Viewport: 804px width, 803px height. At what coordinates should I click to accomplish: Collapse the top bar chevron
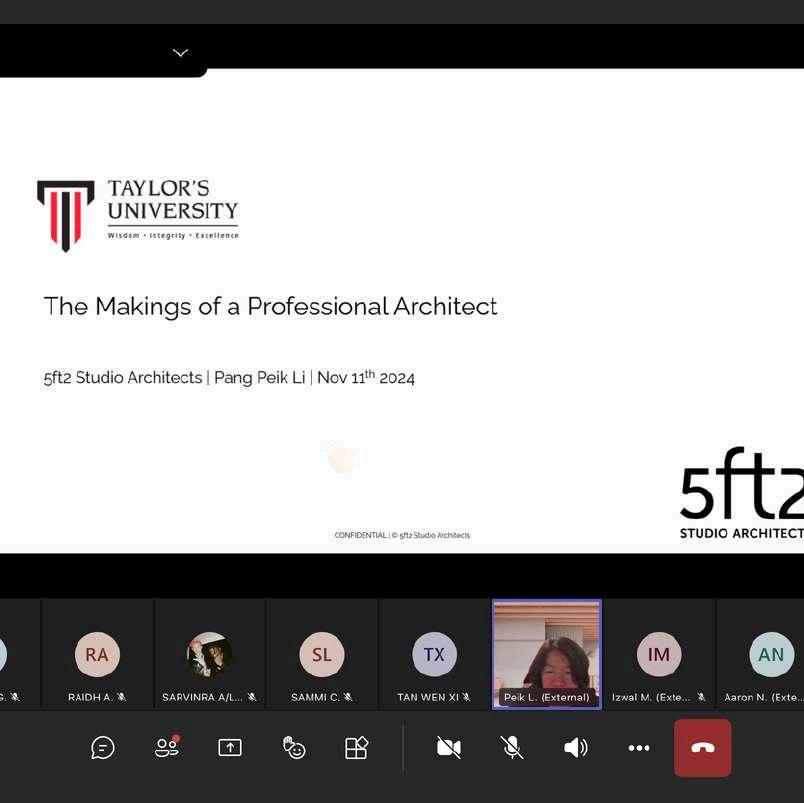[180, 52]
